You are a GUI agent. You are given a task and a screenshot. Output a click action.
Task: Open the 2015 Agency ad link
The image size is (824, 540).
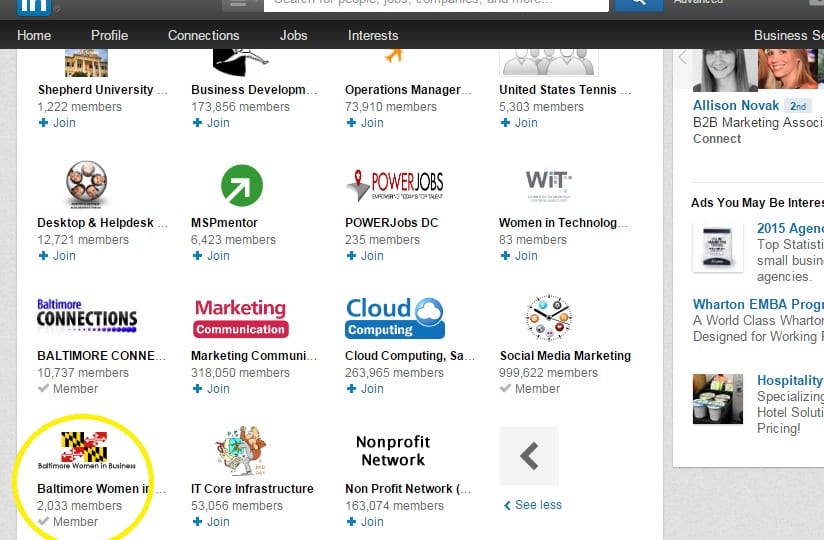coord(790,228)
